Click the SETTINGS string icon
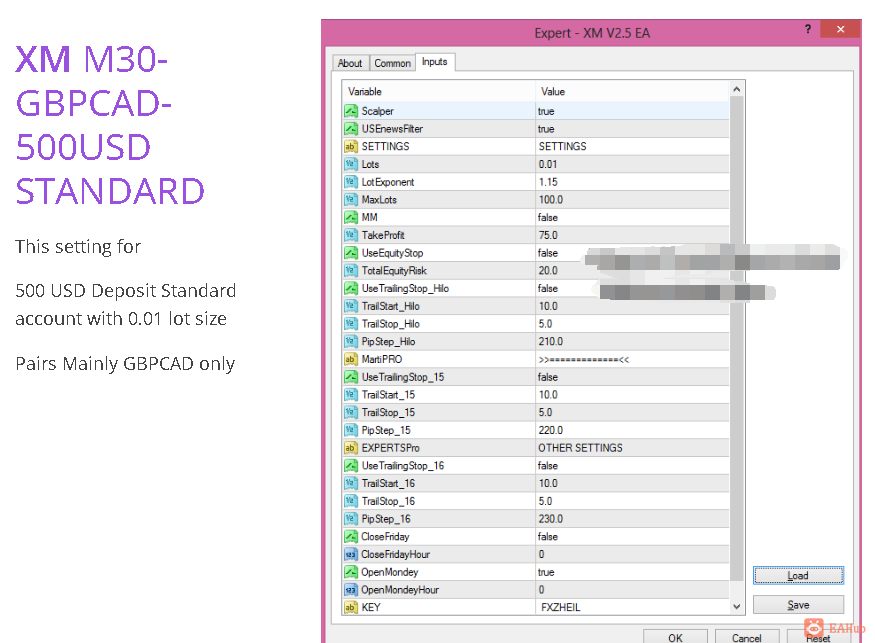Image resolution: width=875 pixels, height=643 pixels. pos(350,146)
